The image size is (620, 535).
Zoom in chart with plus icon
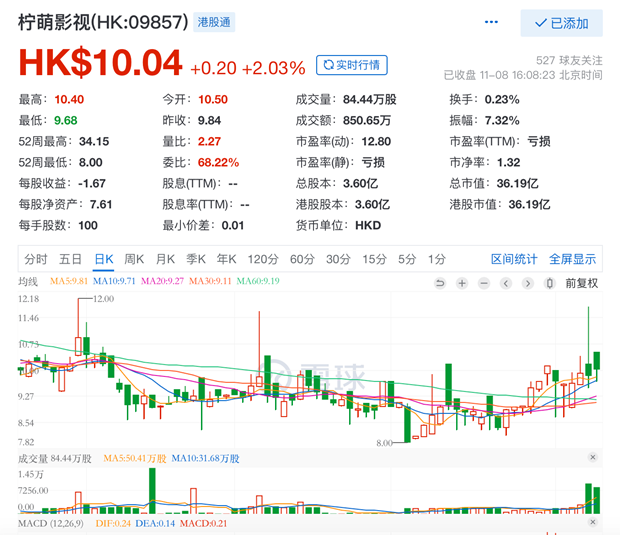click(462, 283)
